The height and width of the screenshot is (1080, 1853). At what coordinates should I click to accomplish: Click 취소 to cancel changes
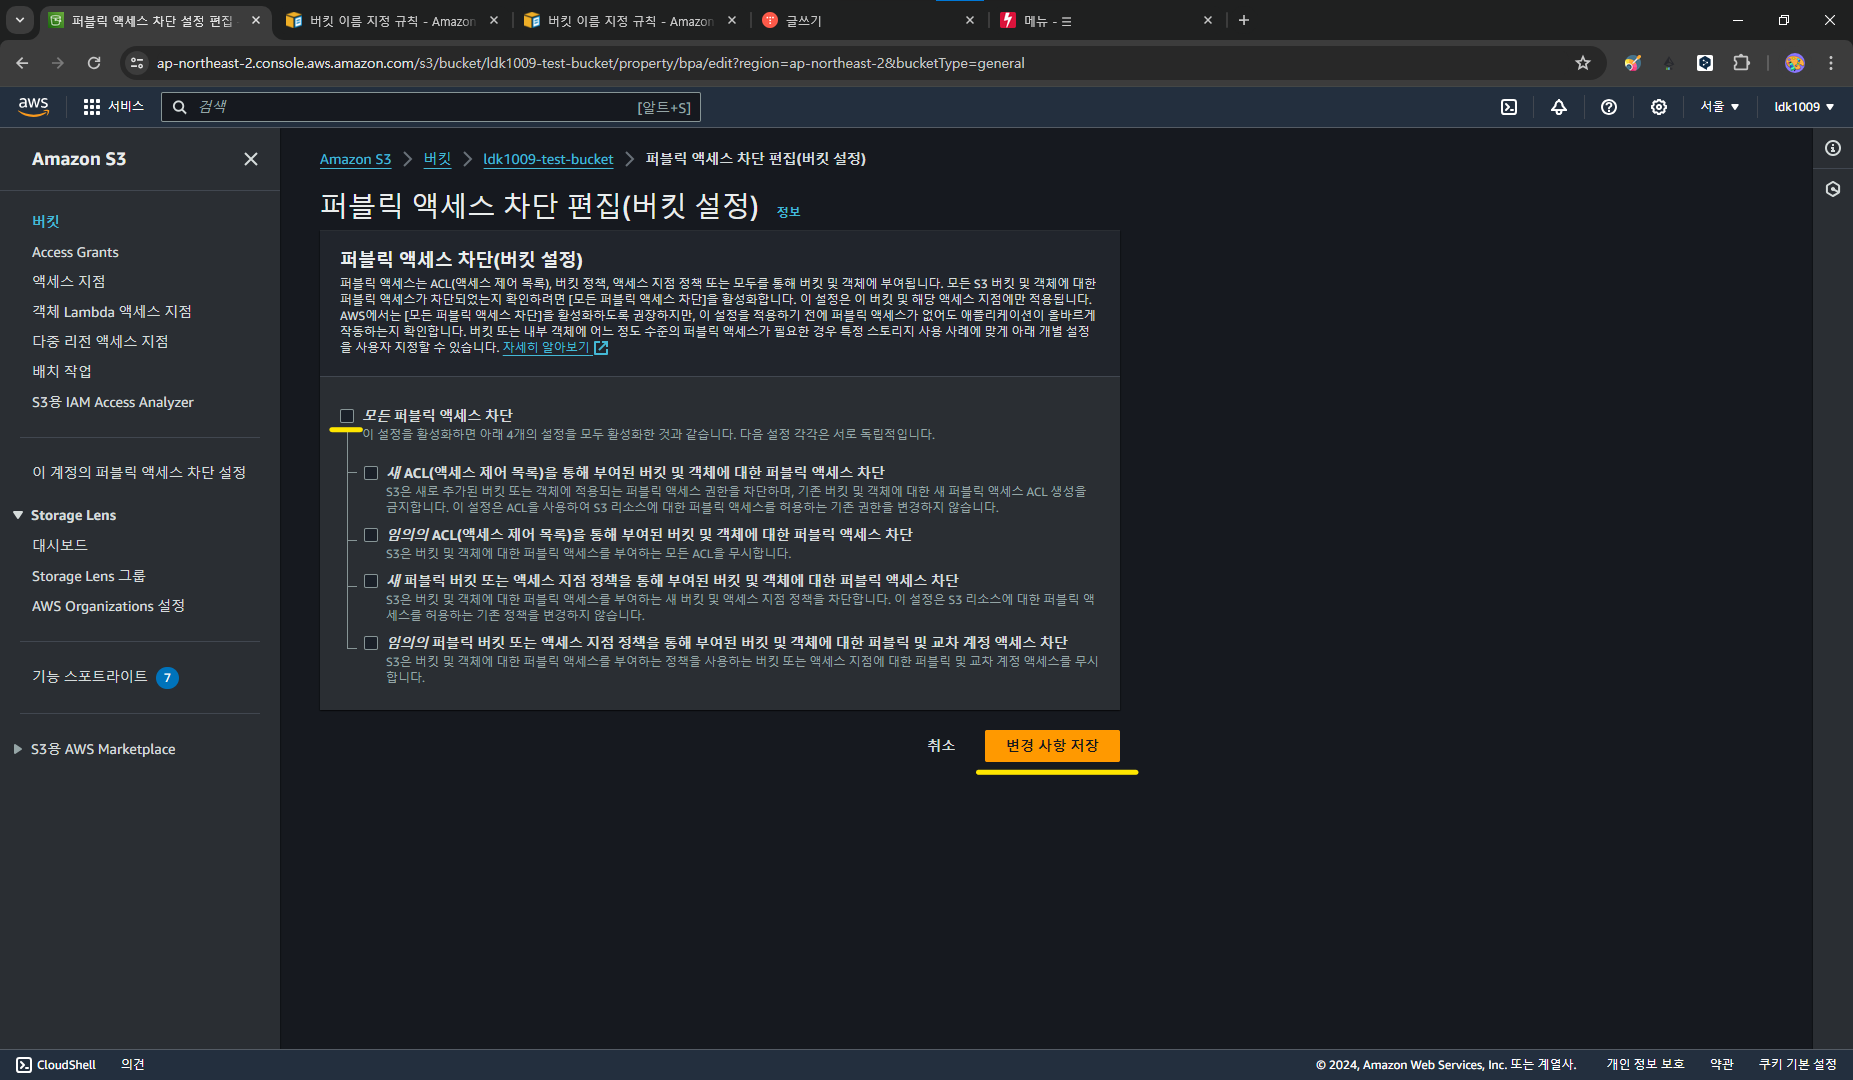tap(941, 746)
